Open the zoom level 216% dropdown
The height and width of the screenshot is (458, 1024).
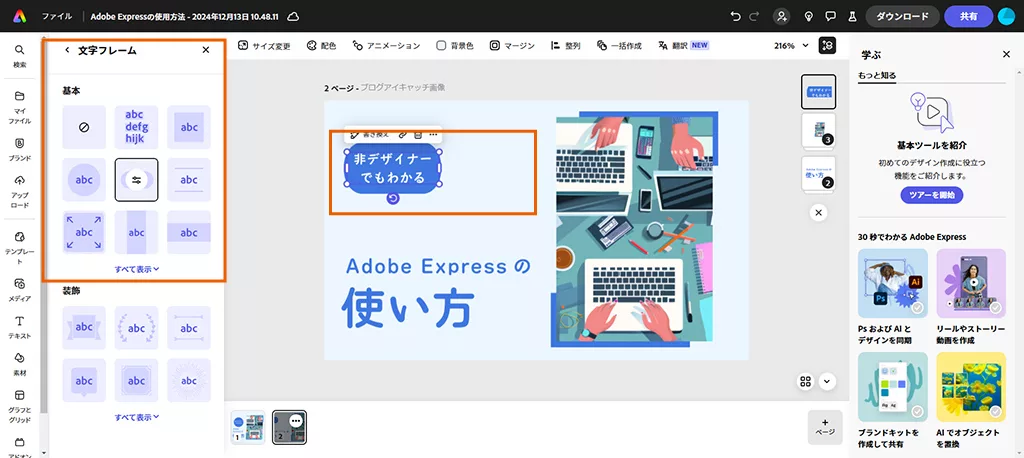click(x=791, y=46)
